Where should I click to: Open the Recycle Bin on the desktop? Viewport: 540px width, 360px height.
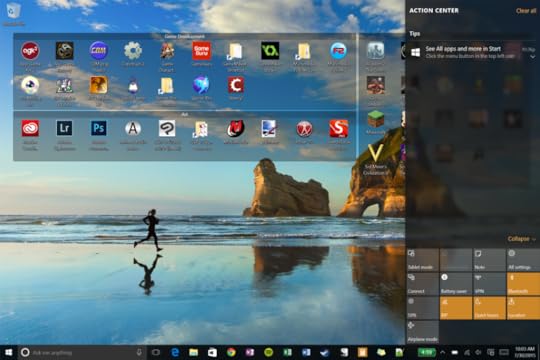click(x=14, y=10)
